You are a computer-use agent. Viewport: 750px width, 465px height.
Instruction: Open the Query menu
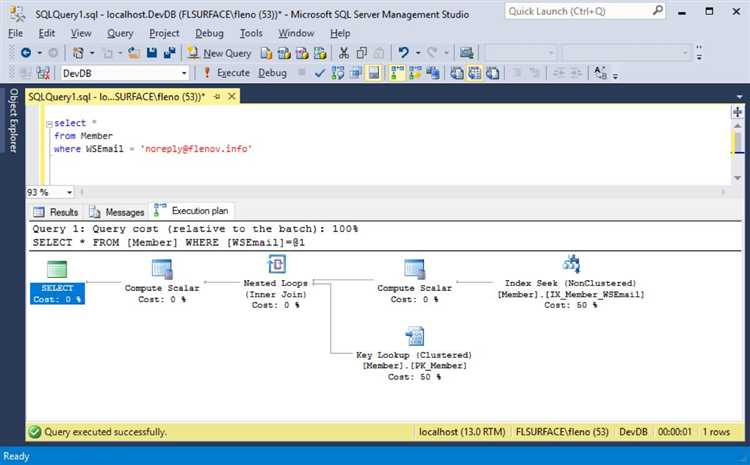point(120,33)
